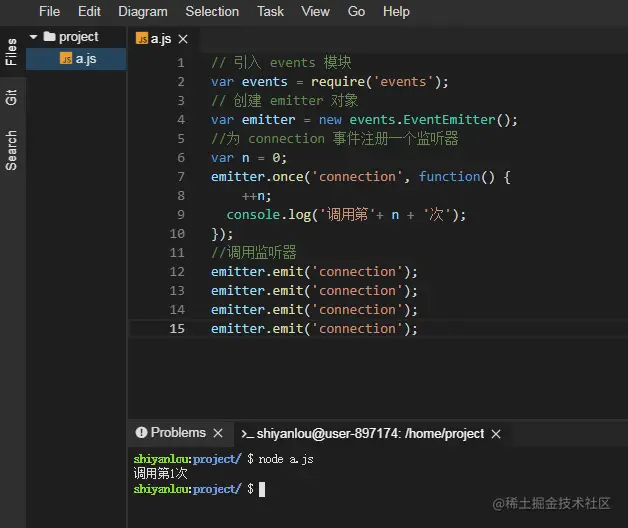Click the project folder icon

pos(49,36)
